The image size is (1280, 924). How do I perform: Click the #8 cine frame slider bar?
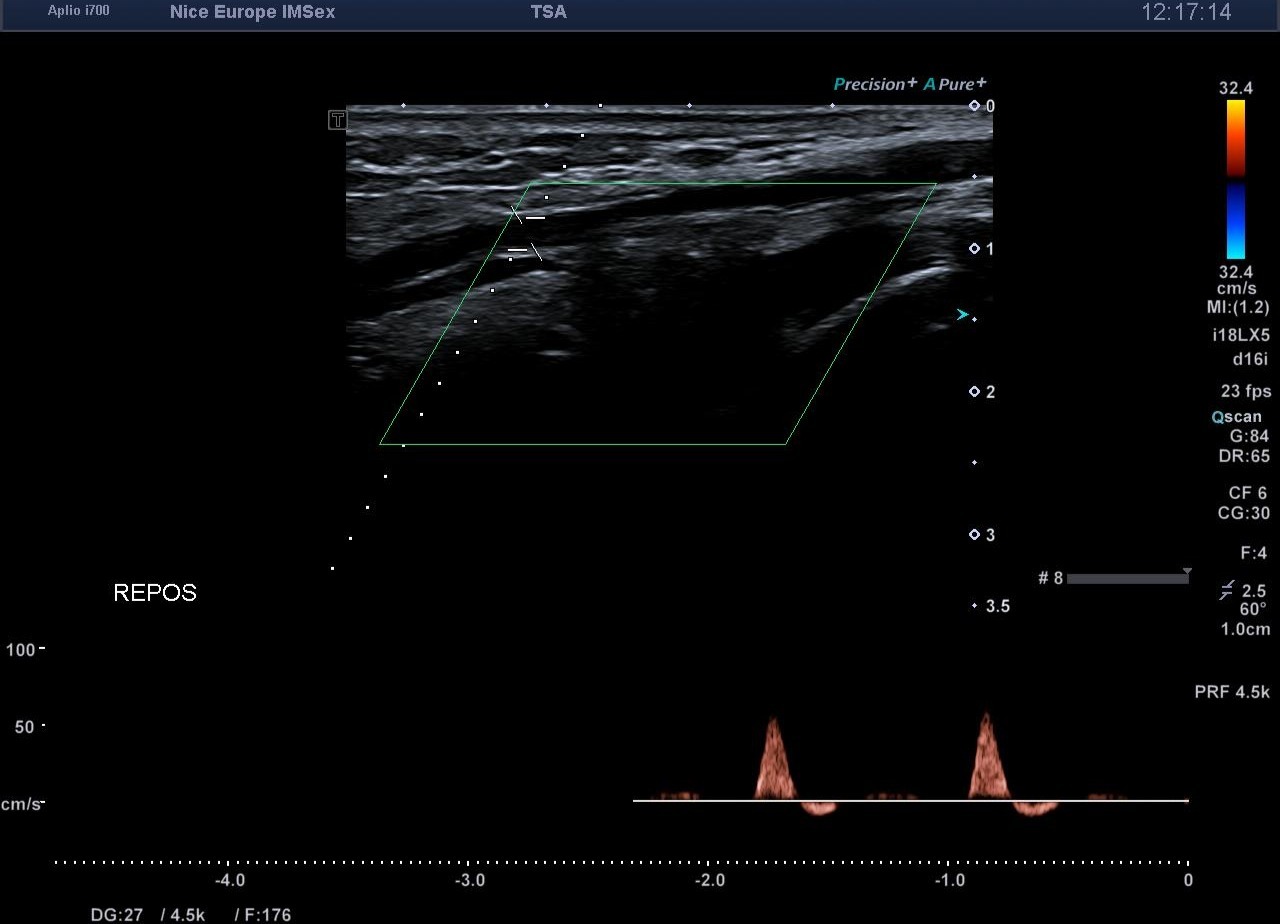click(1127, 578)
